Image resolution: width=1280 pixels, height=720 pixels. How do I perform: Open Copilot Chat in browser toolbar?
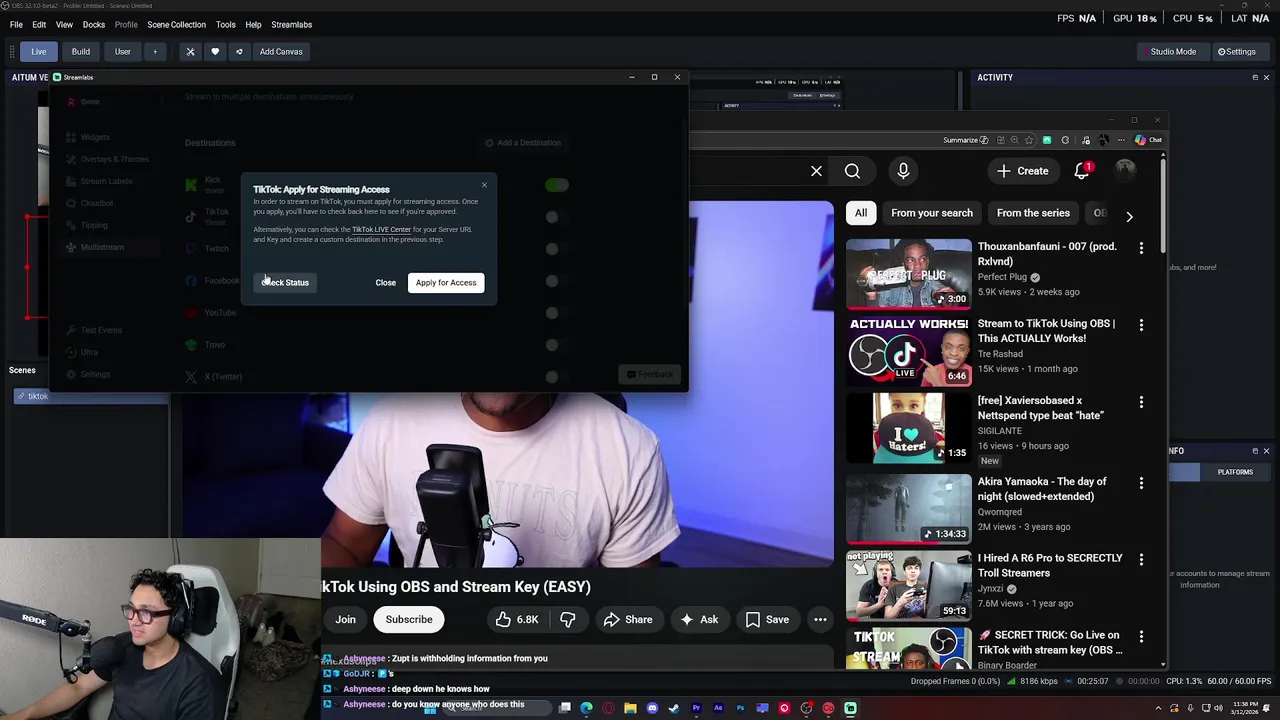(1148, 140)
